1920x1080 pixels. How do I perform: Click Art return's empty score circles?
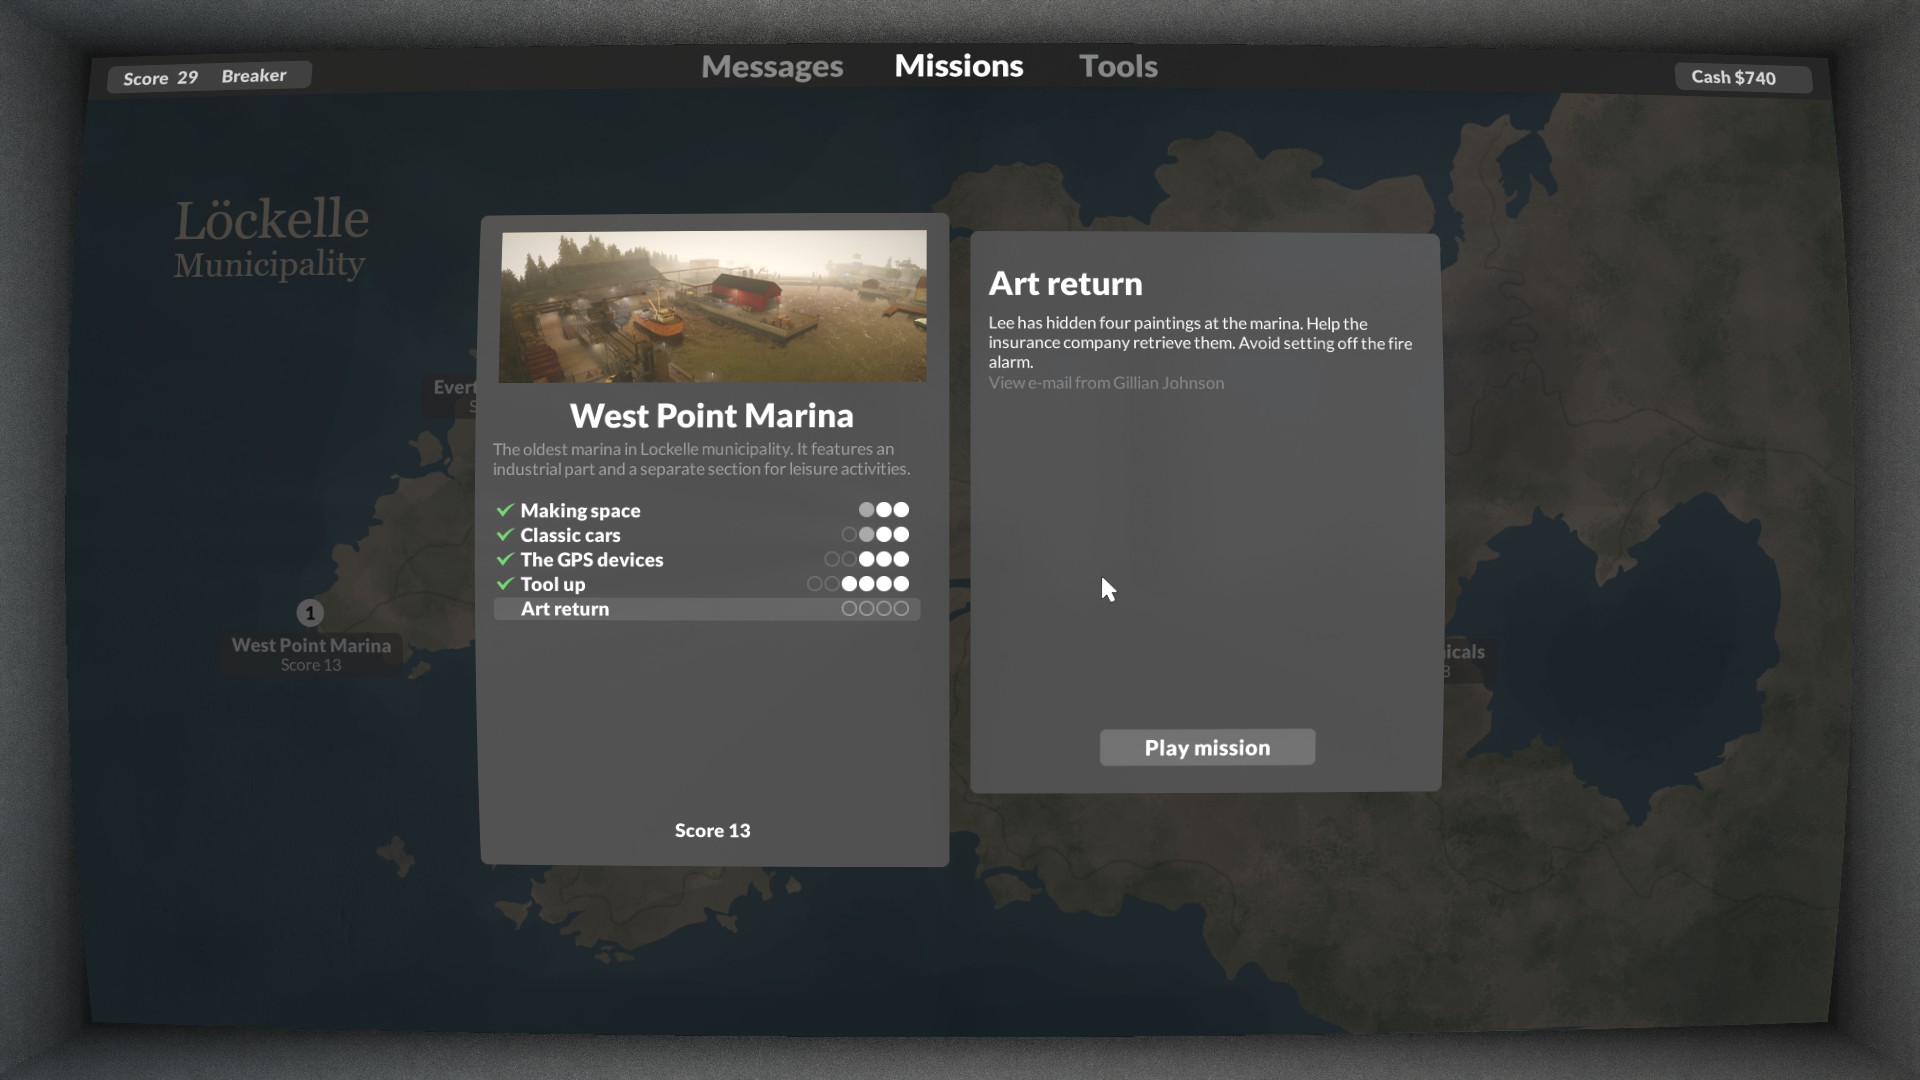(x=875, y=609)
